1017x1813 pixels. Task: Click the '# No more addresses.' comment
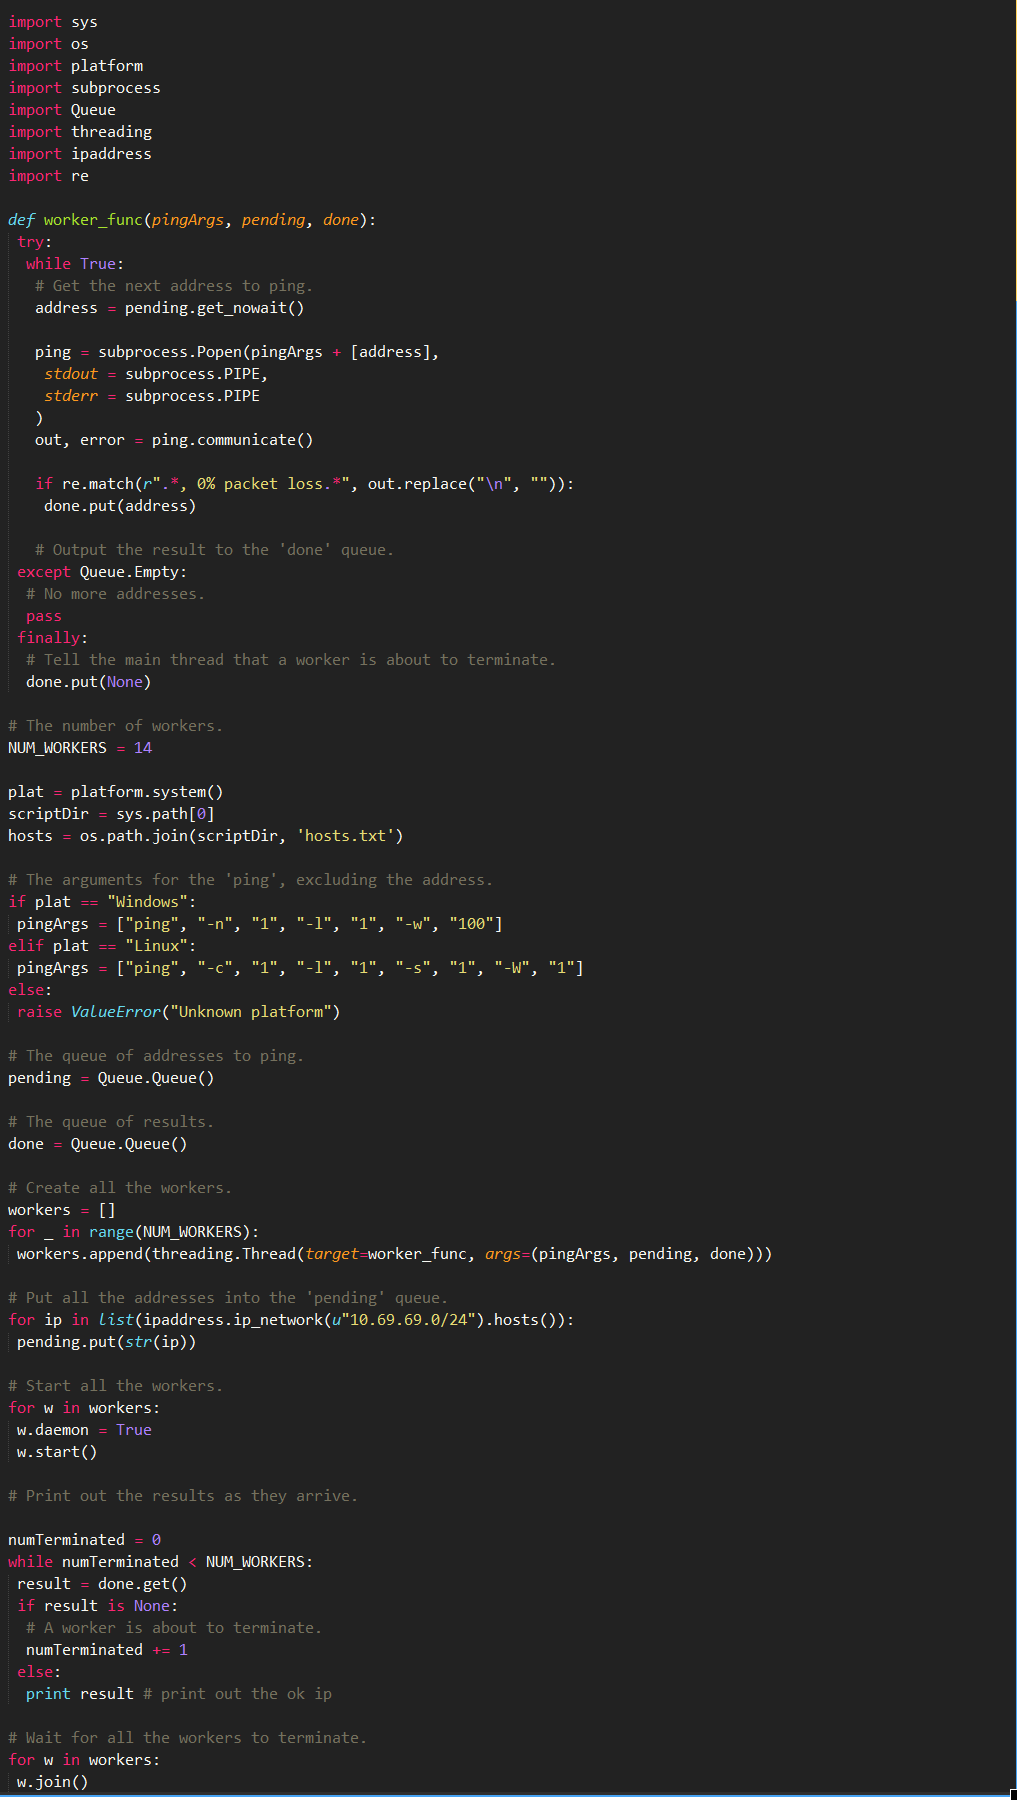115,594
